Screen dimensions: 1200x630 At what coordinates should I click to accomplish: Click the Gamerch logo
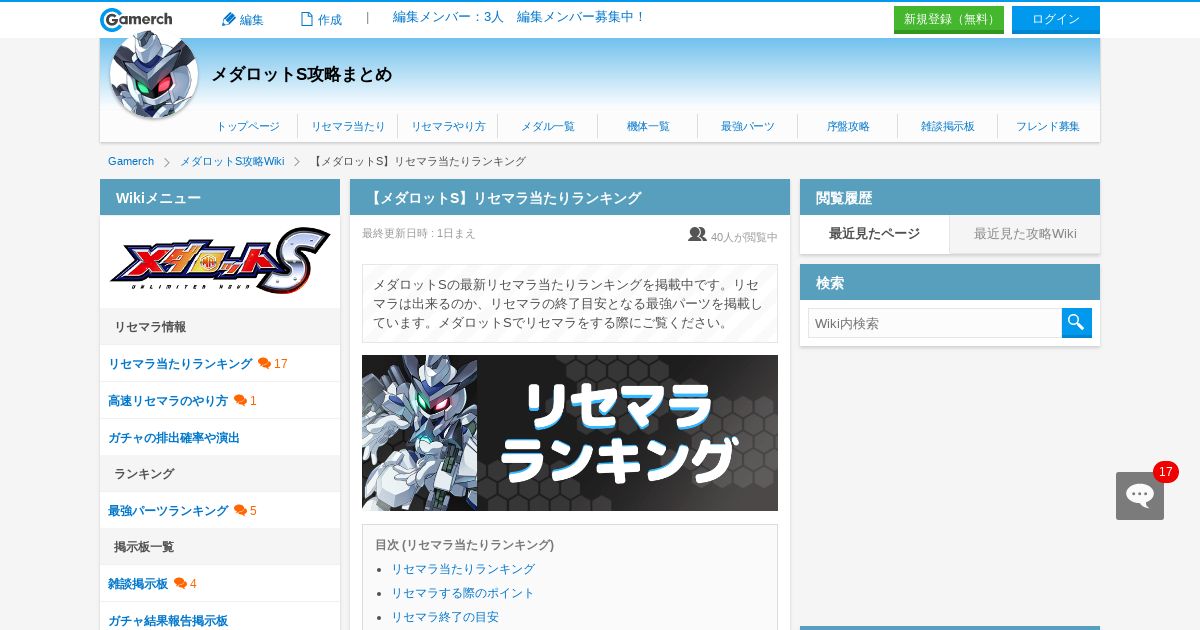click(136, 19)
